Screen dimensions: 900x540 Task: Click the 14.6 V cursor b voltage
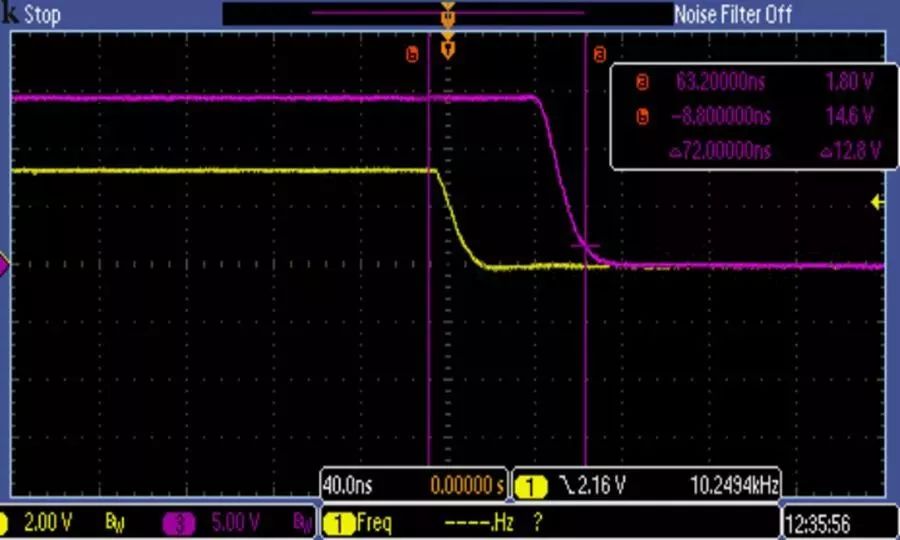[x=849, y=116]
